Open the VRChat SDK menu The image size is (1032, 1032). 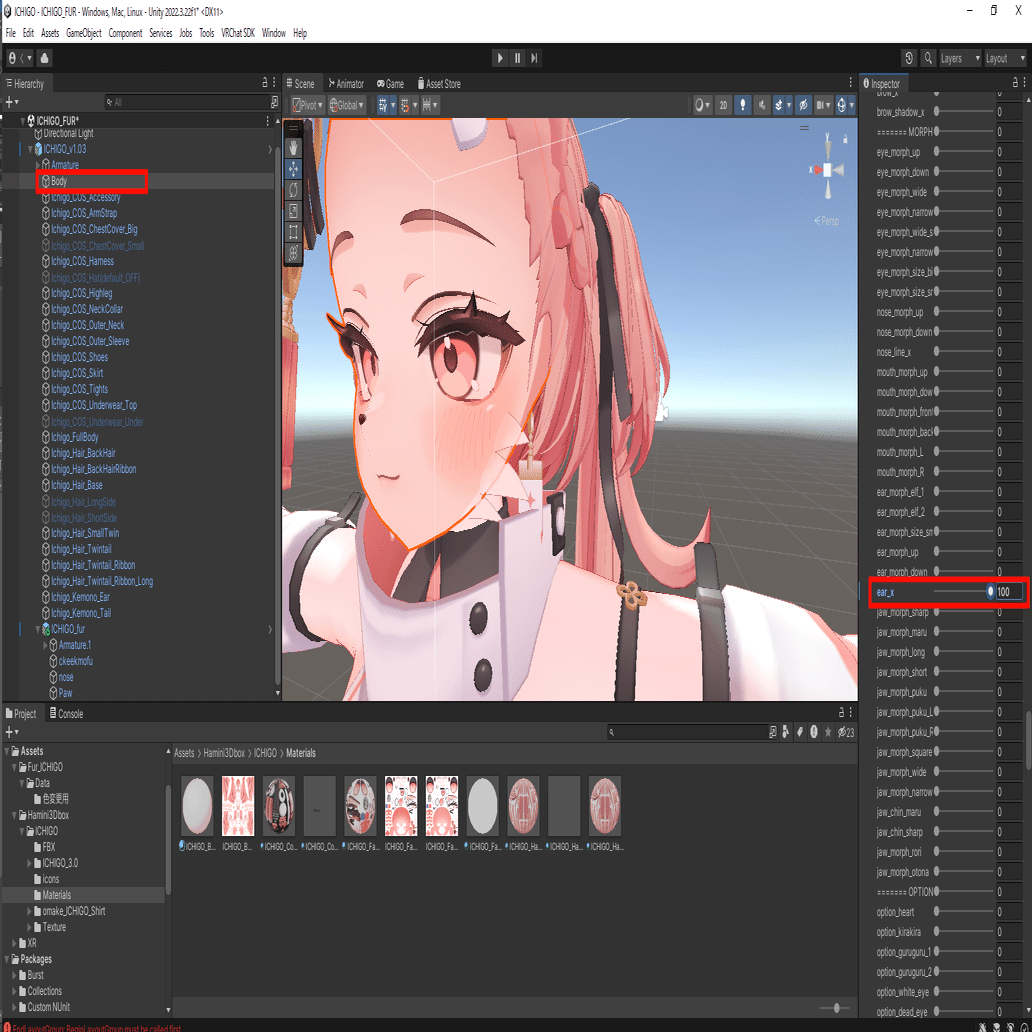(238, 32)
